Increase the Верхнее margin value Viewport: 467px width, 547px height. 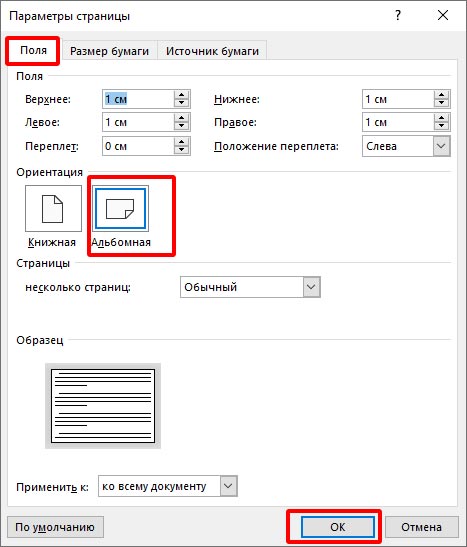tap(181, 95)
